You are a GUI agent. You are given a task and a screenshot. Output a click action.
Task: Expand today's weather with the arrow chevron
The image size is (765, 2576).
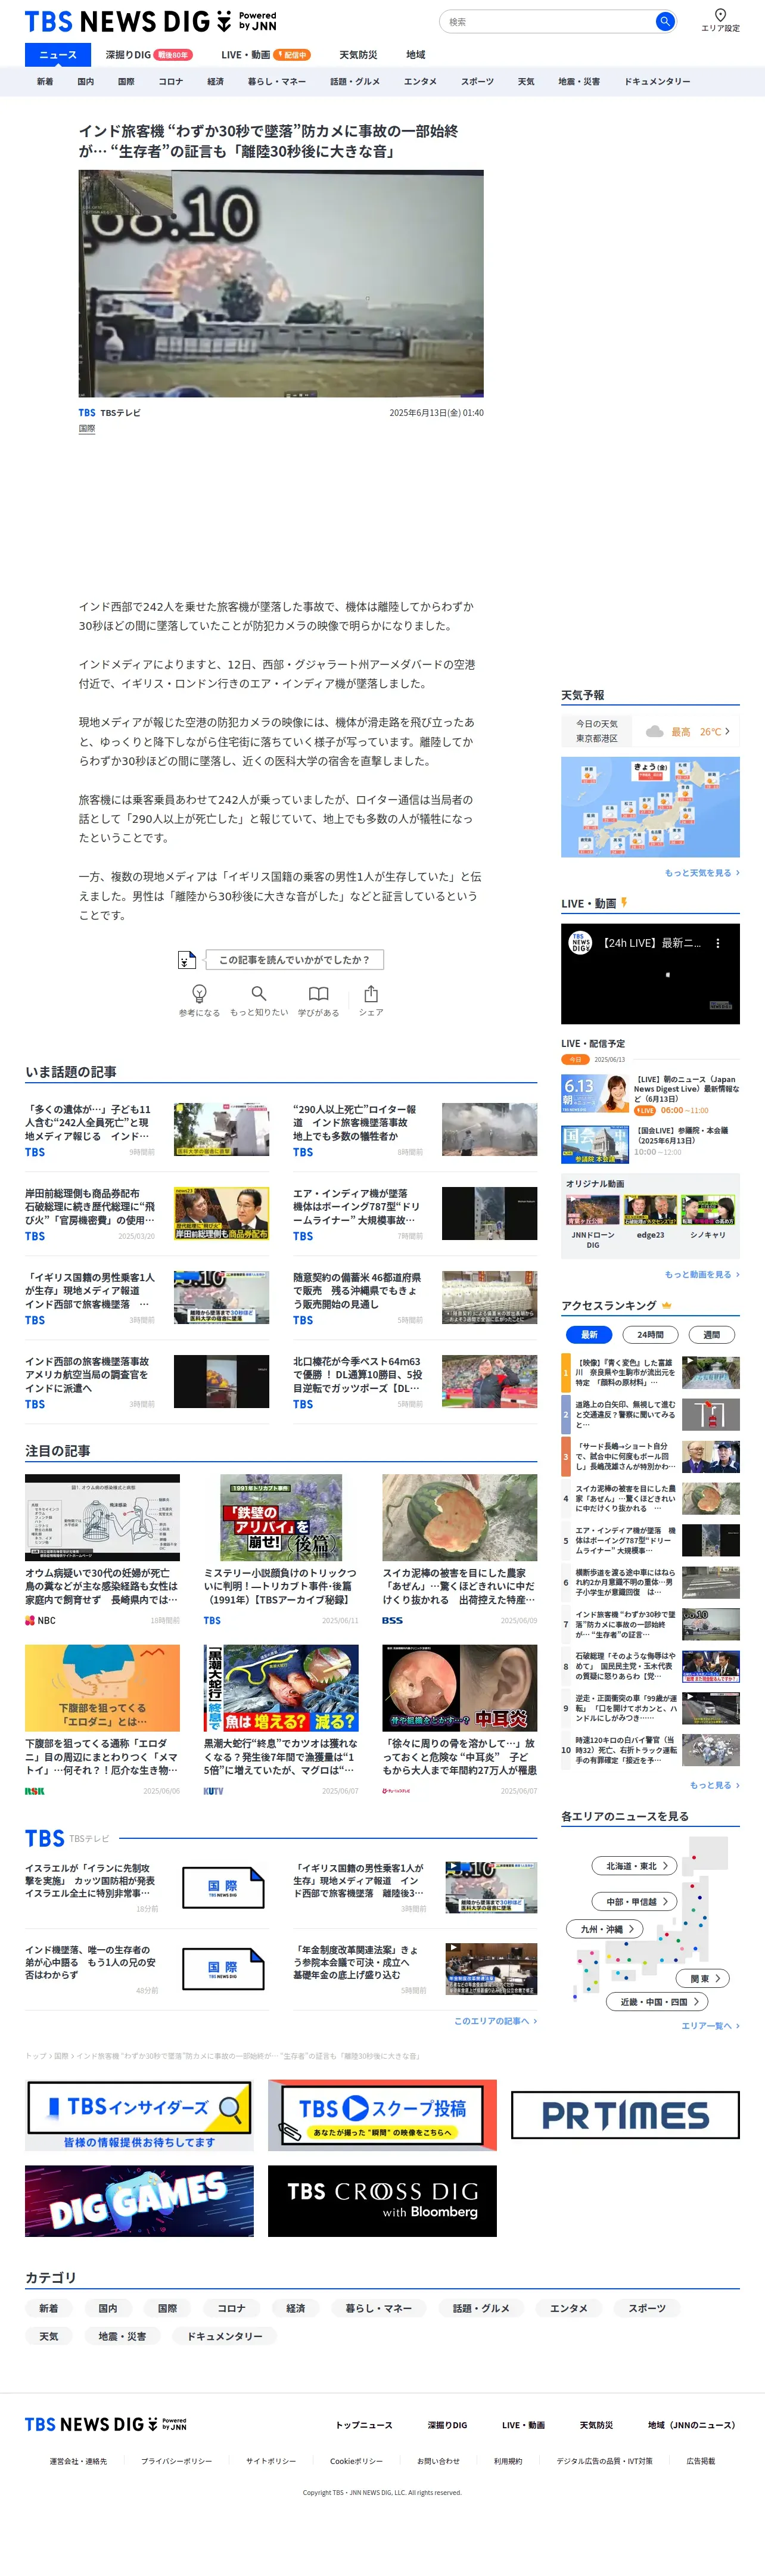(727, 731)
